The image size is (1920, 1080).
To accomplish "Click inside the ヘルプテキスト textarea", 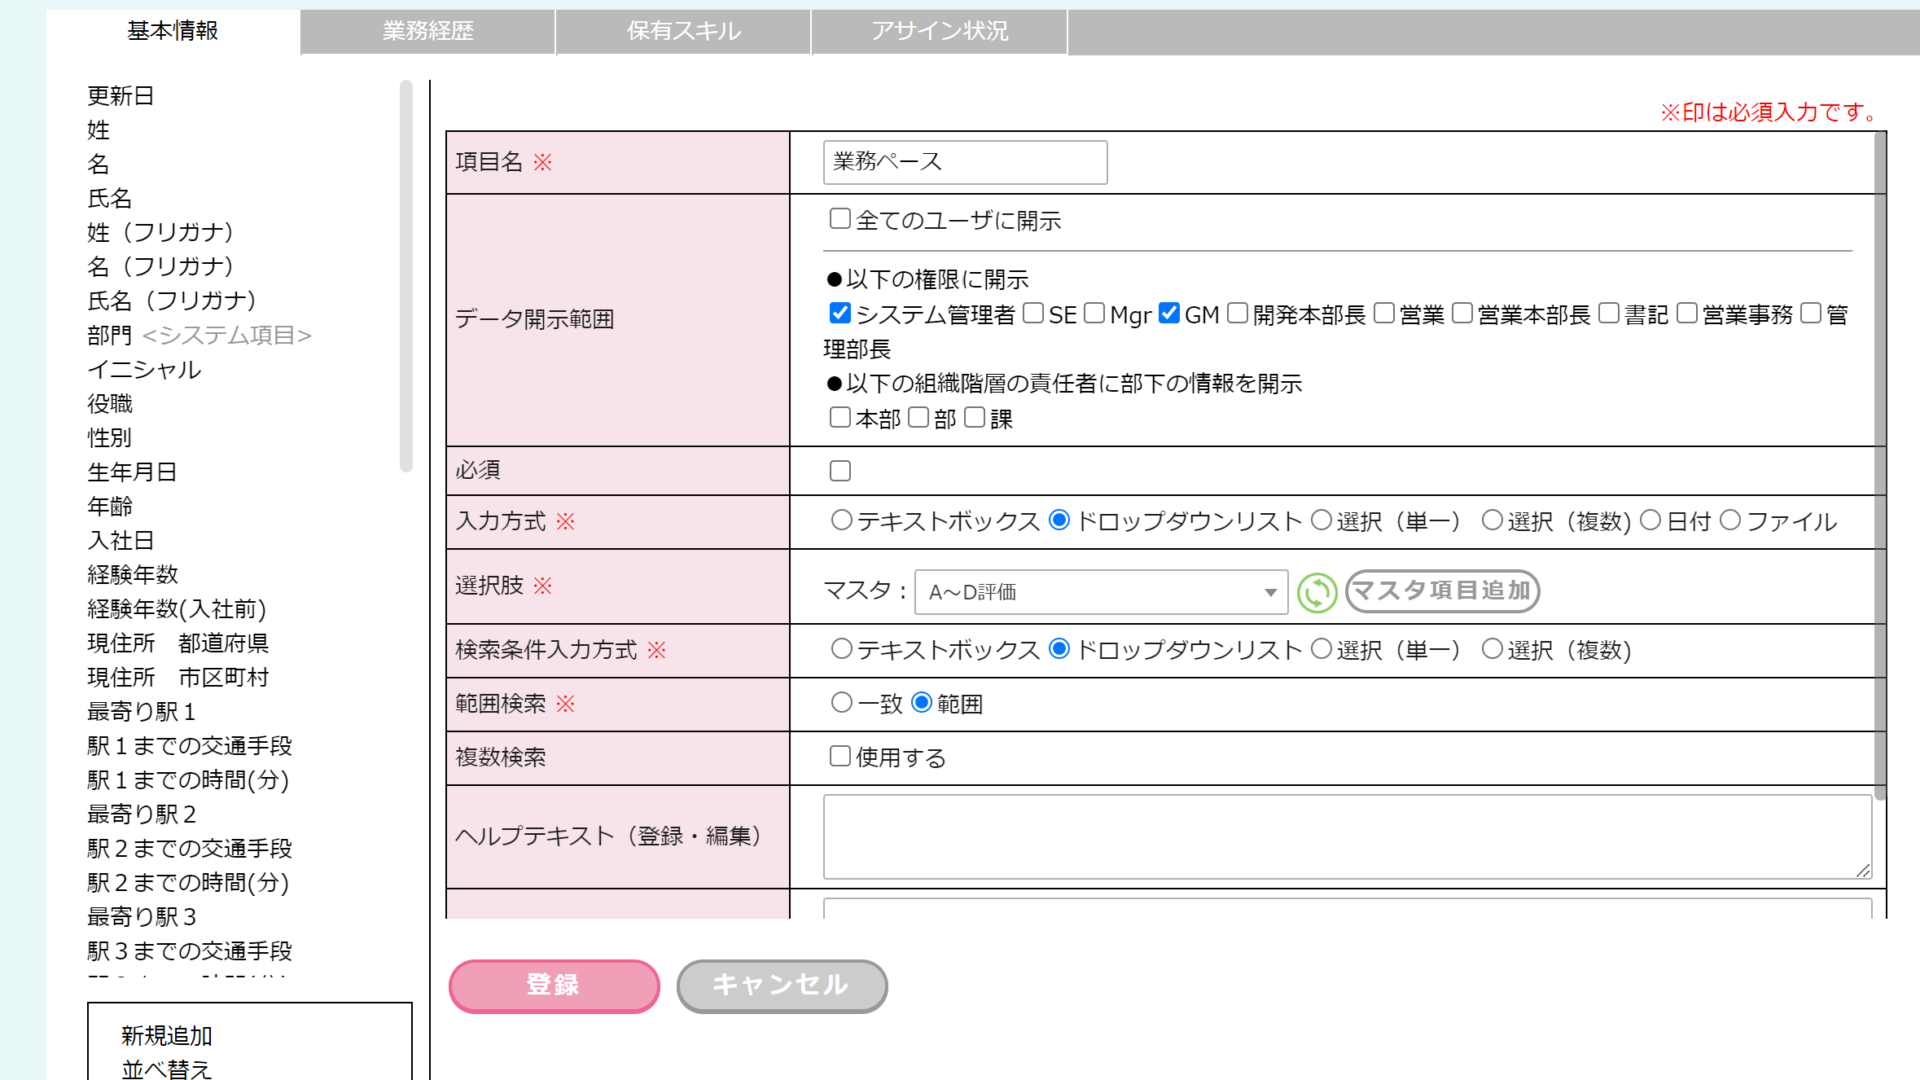I will pos(1345,837).
